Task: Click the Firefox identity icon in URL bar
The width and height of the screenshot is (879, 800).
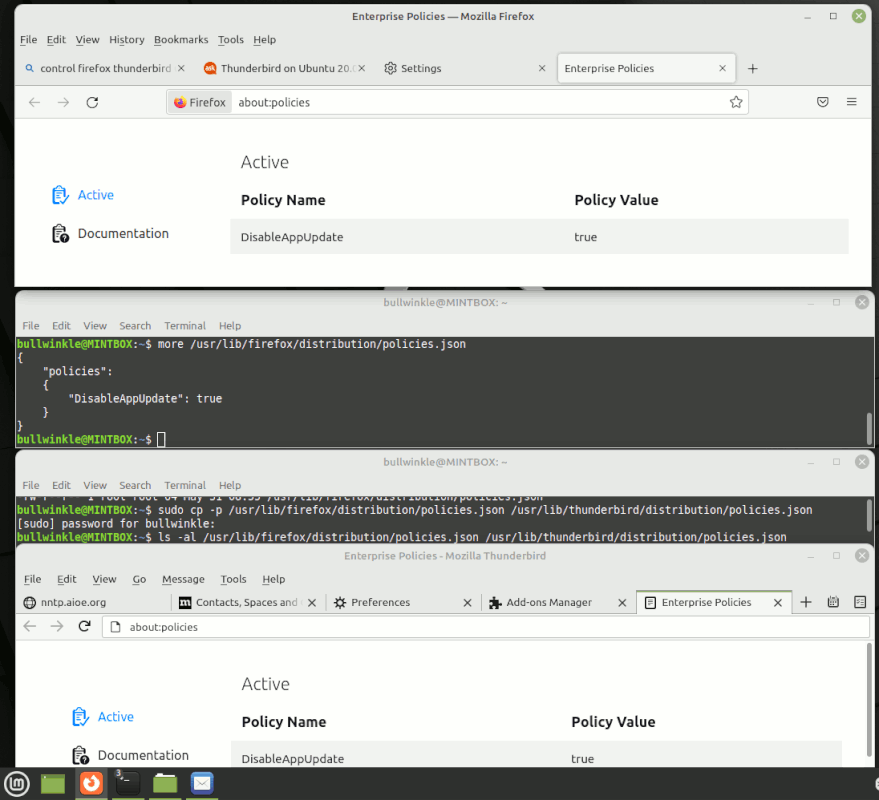Action: point(200,102)
